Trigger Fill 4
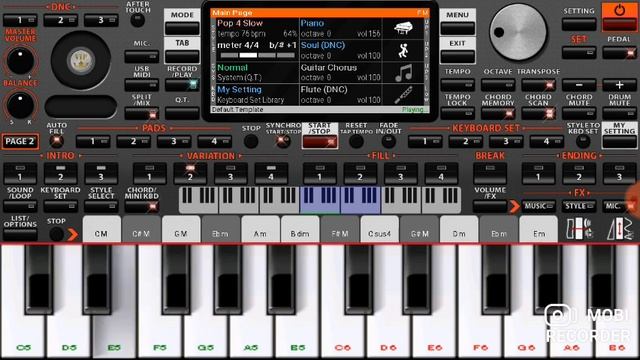 tap(441, 173)
